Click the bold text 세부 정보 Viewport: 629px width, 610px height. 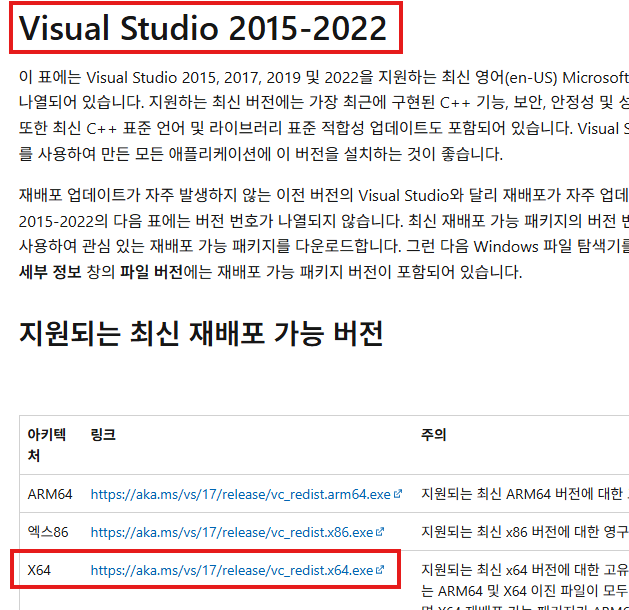click(50, 272)
